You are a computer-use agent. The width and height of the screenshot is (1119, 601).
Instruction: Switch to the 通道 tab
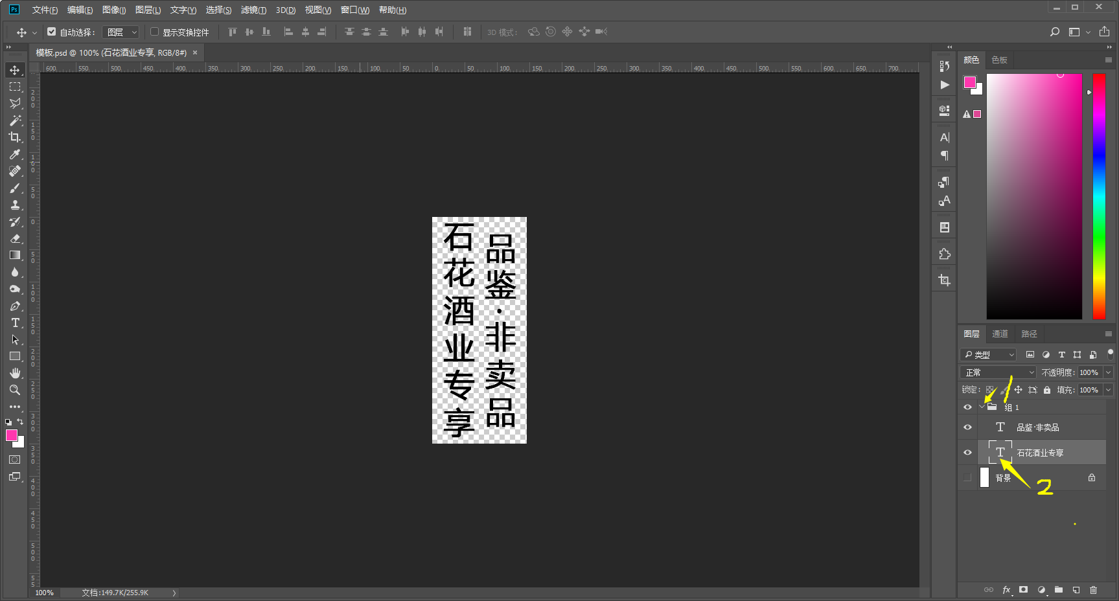(x=1000, y=334)
